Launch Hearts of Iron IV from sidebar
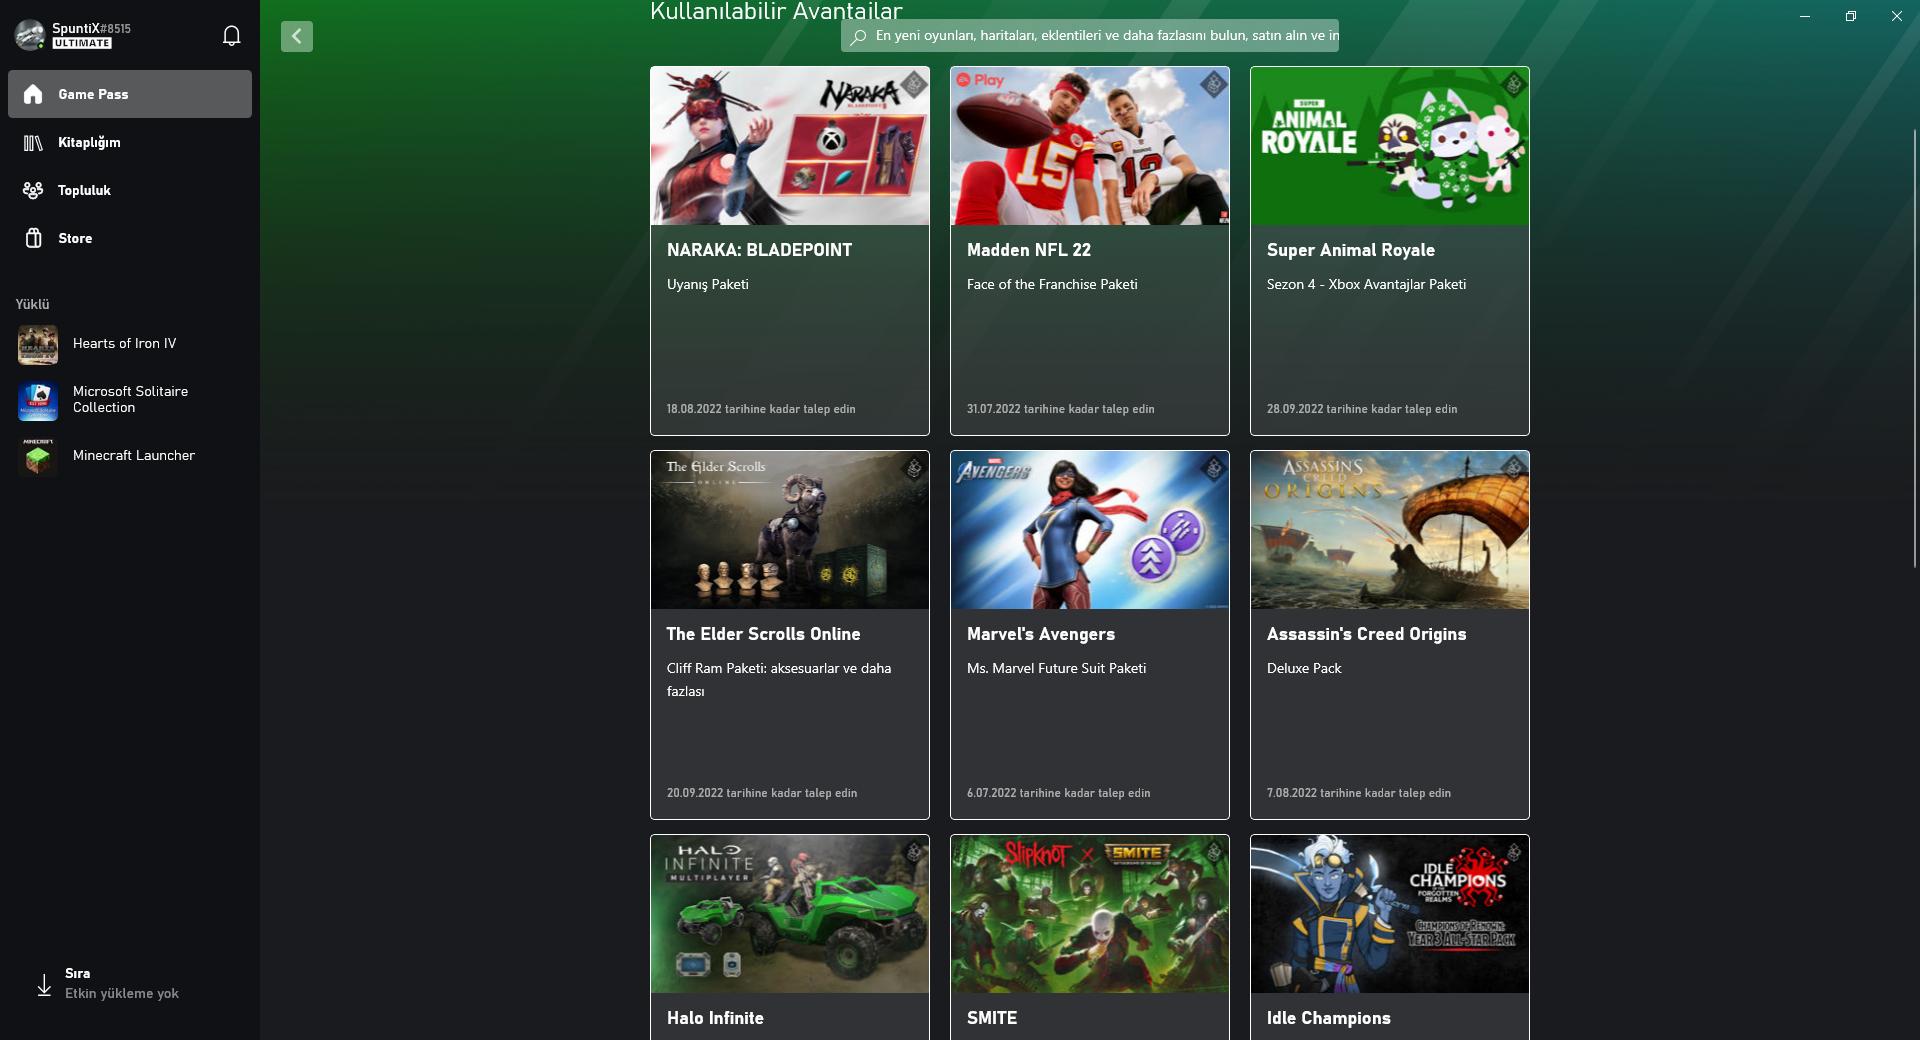This screenshot has height=1040, width=1920. tap(130, 344)
